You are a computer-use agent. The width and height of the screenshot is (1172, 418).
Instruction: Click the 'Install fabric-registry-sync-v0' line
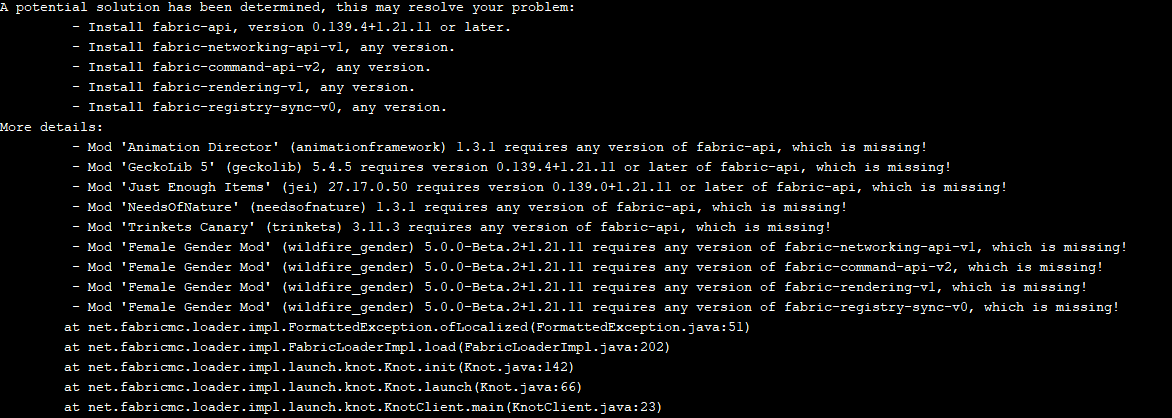260,107
